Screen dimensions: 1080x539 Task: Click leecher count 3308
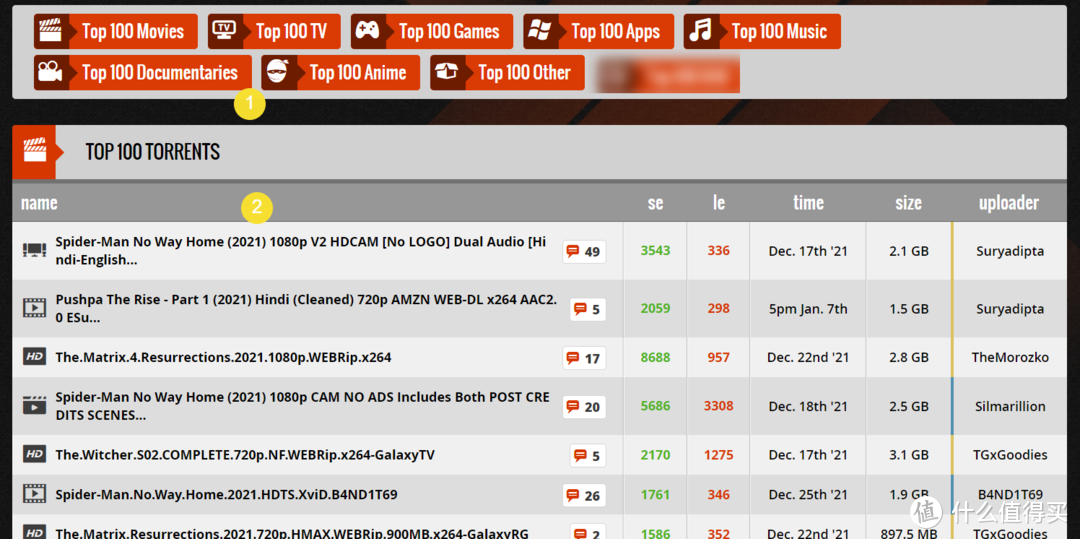click(718, 406)
